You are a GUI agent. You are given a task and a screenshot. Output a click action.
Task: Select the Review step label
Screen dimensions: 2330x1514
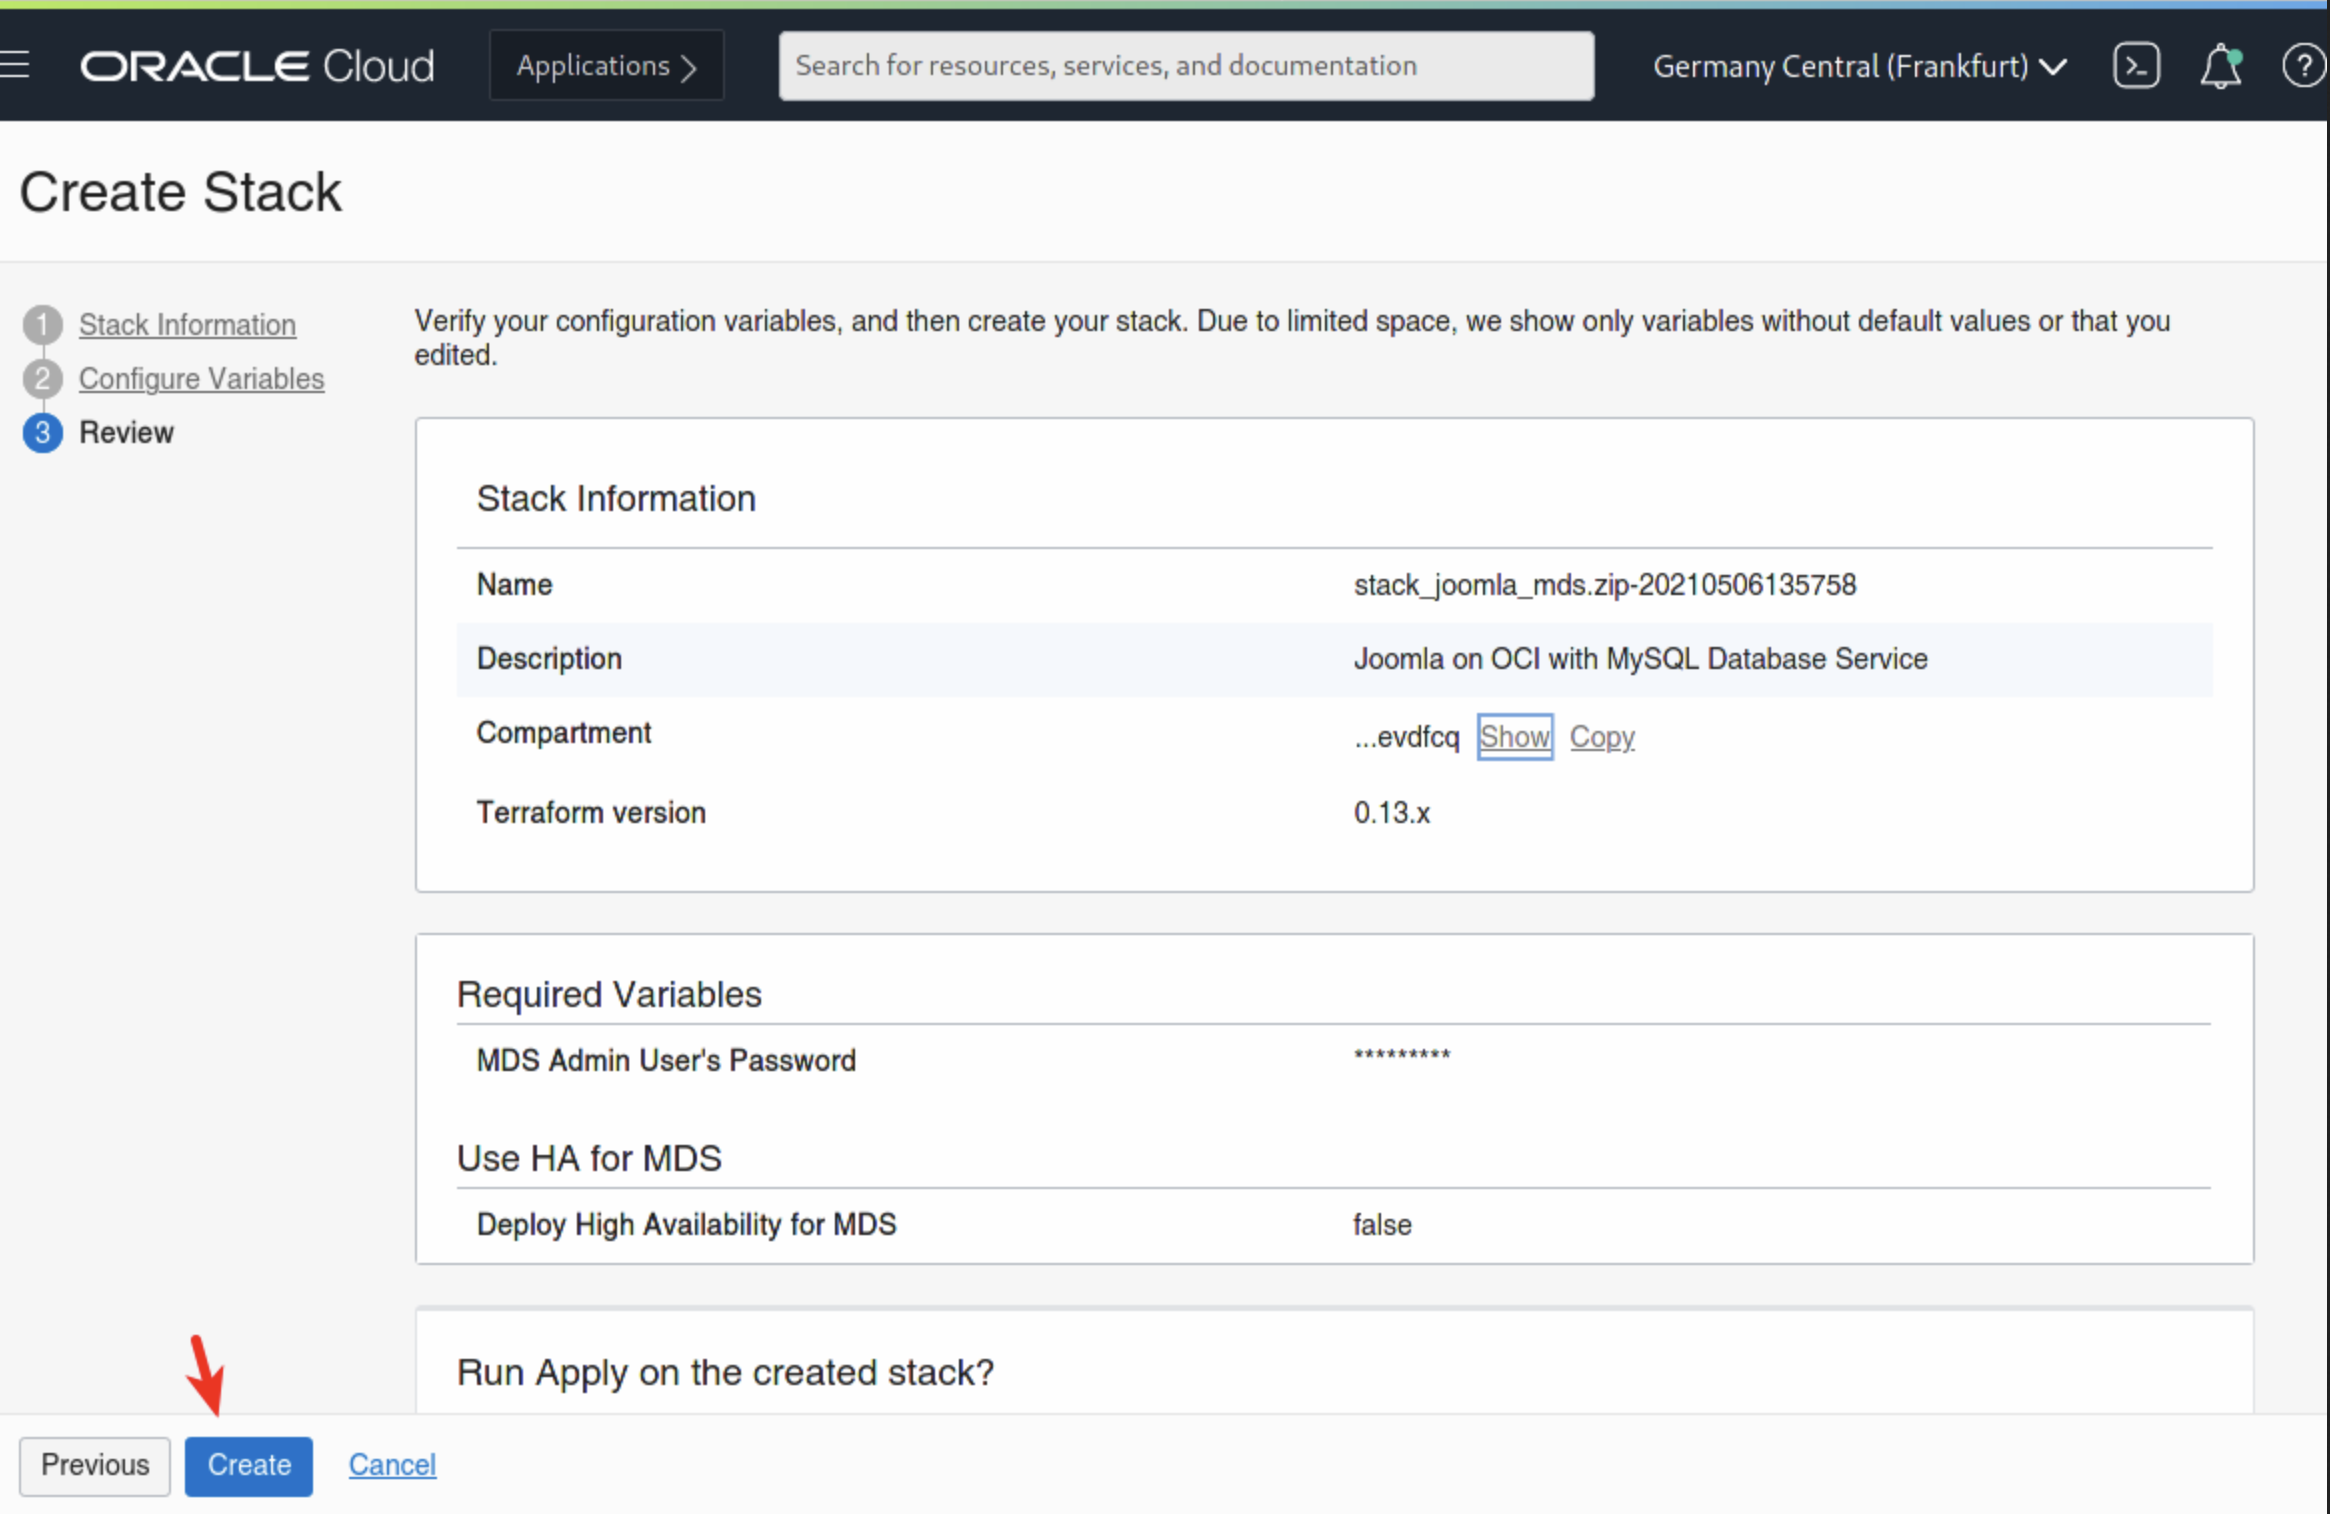126,433
